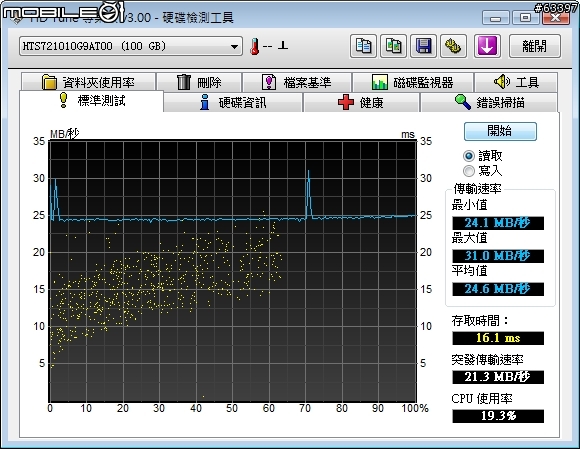Expand the HTS721010G9AT00 drive dropdown arrow
This screenshot has width=580, height=449.
[x=234, y=47]
